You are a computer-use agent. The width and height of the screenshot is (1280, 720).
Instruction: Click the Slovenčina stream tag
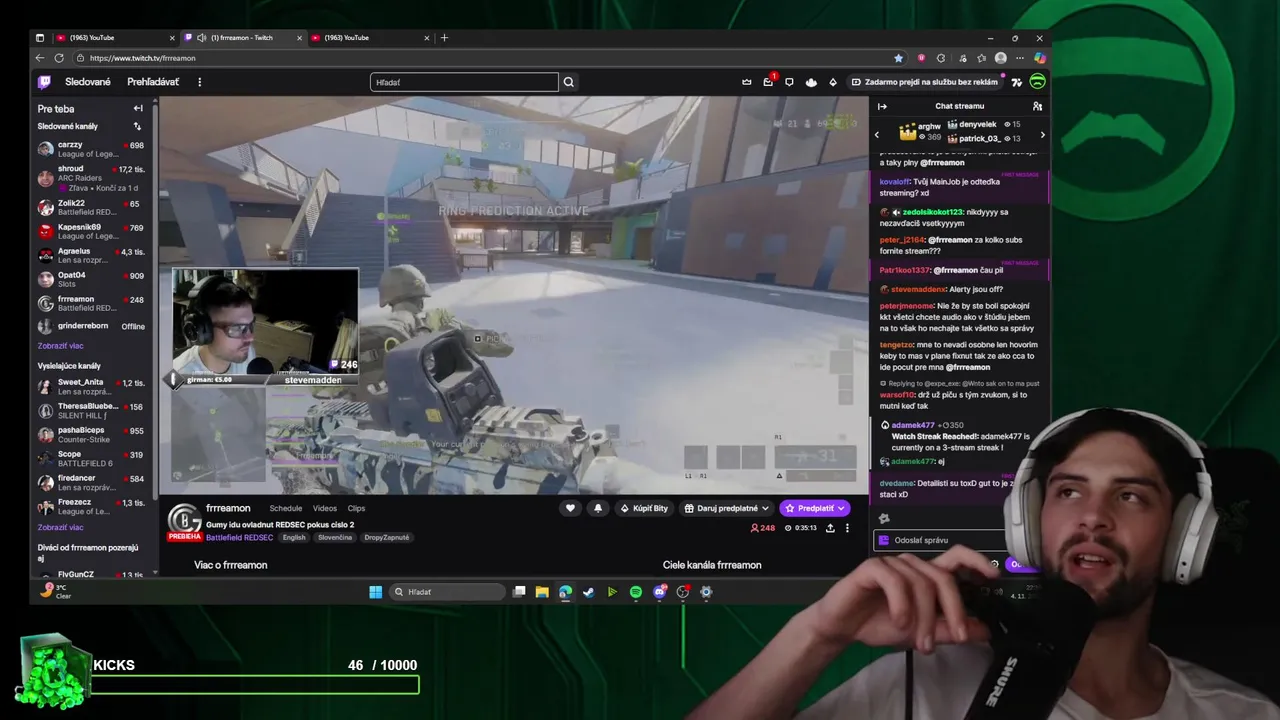334,537
